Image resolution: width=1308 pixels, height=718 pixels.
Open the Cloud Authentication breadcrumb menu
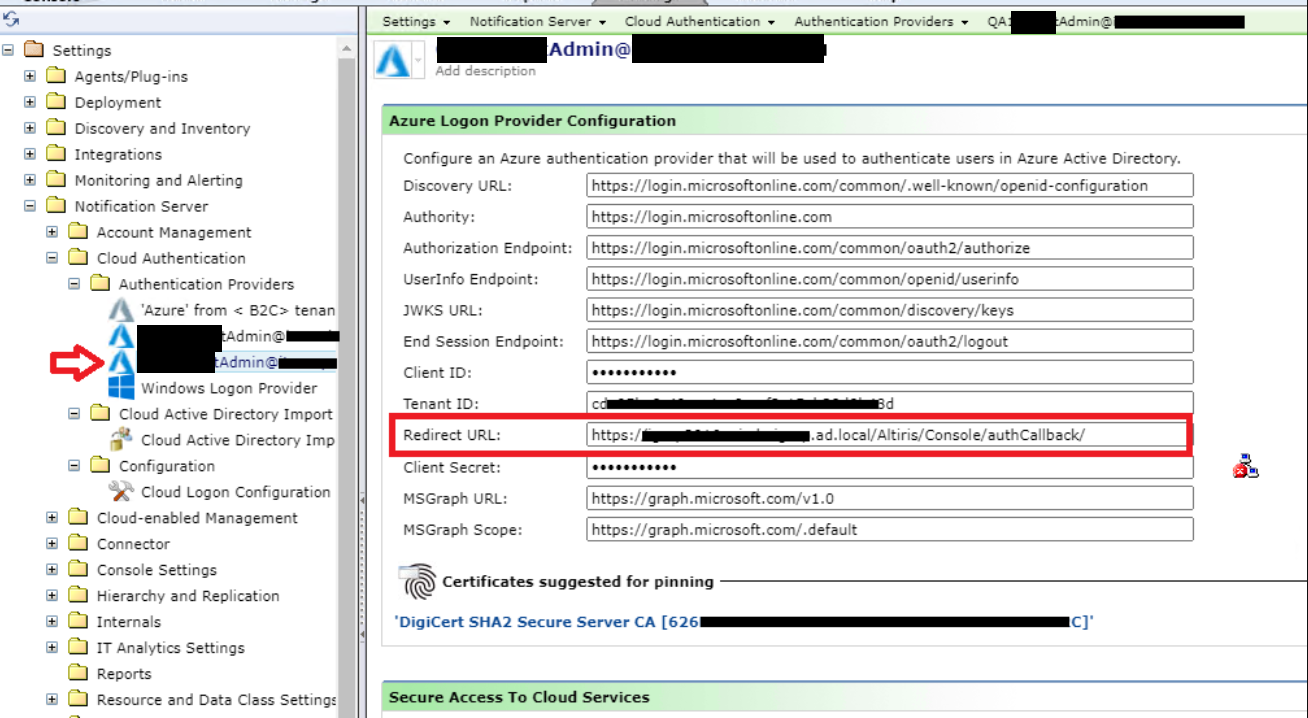[700, 21]
